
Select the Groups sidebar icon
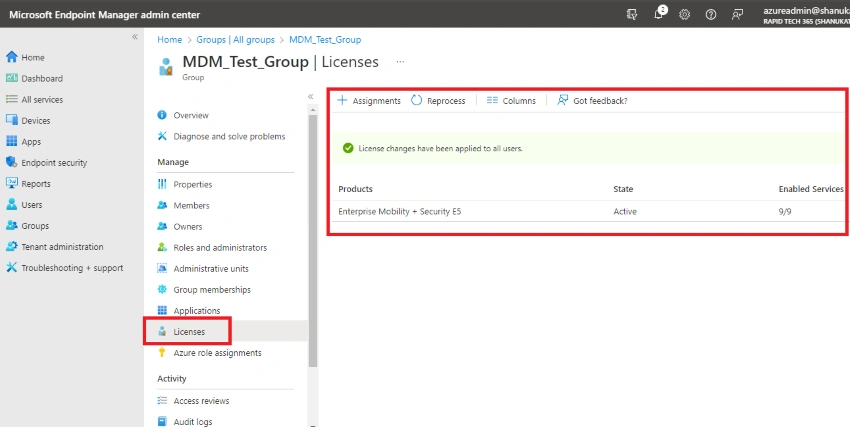pyautogui.click(x=12, y=226)
